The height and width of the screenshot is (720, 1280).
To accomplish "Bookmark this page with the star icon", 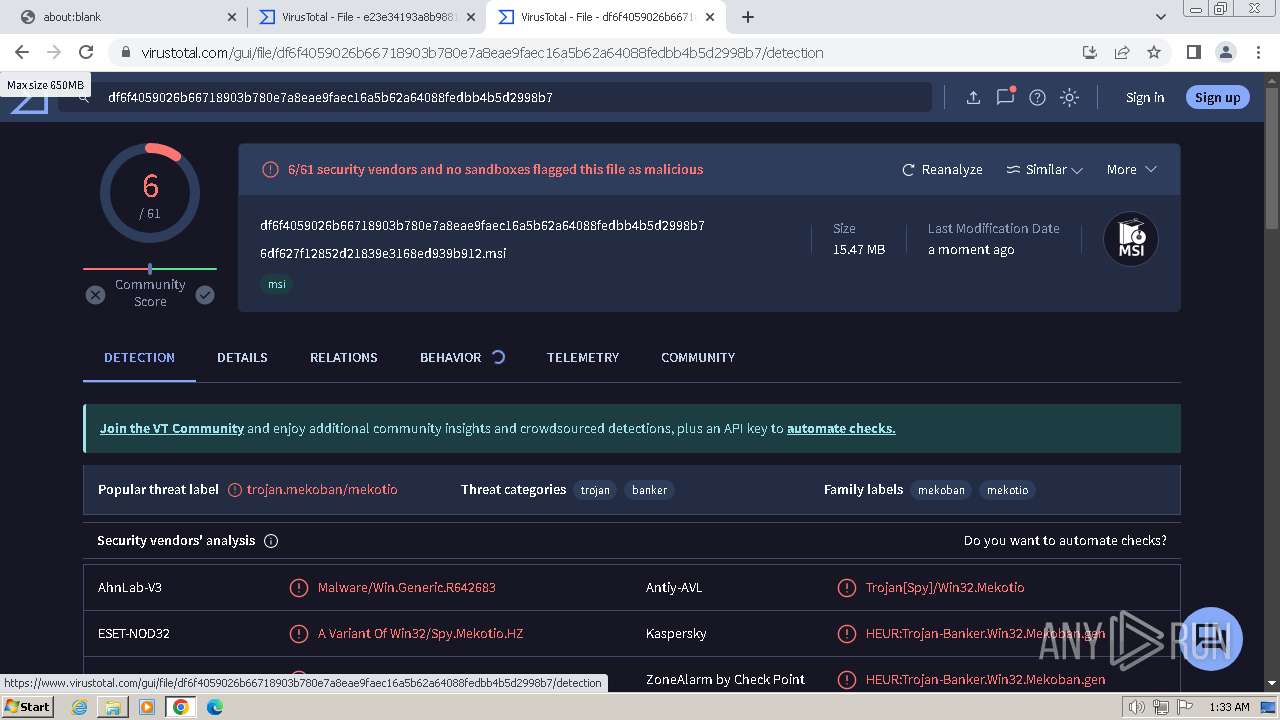I will 1154,52.
